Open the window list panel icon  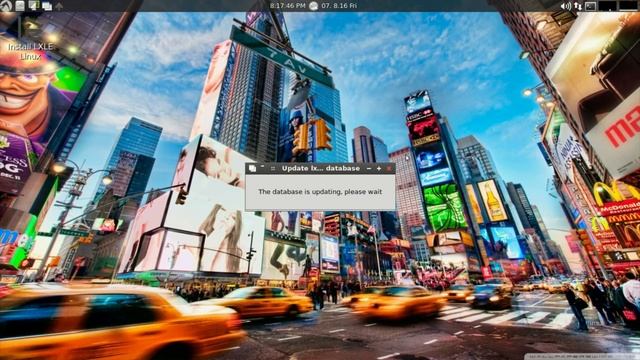(47, 6)
